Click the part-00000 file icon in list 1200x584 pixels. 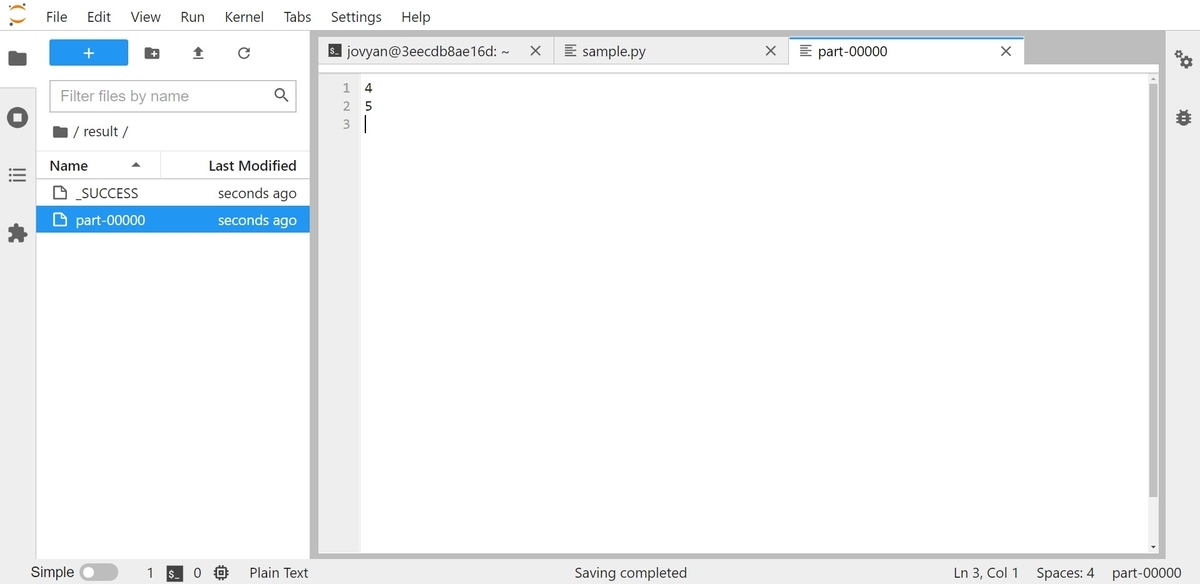(x=60, y=220)
